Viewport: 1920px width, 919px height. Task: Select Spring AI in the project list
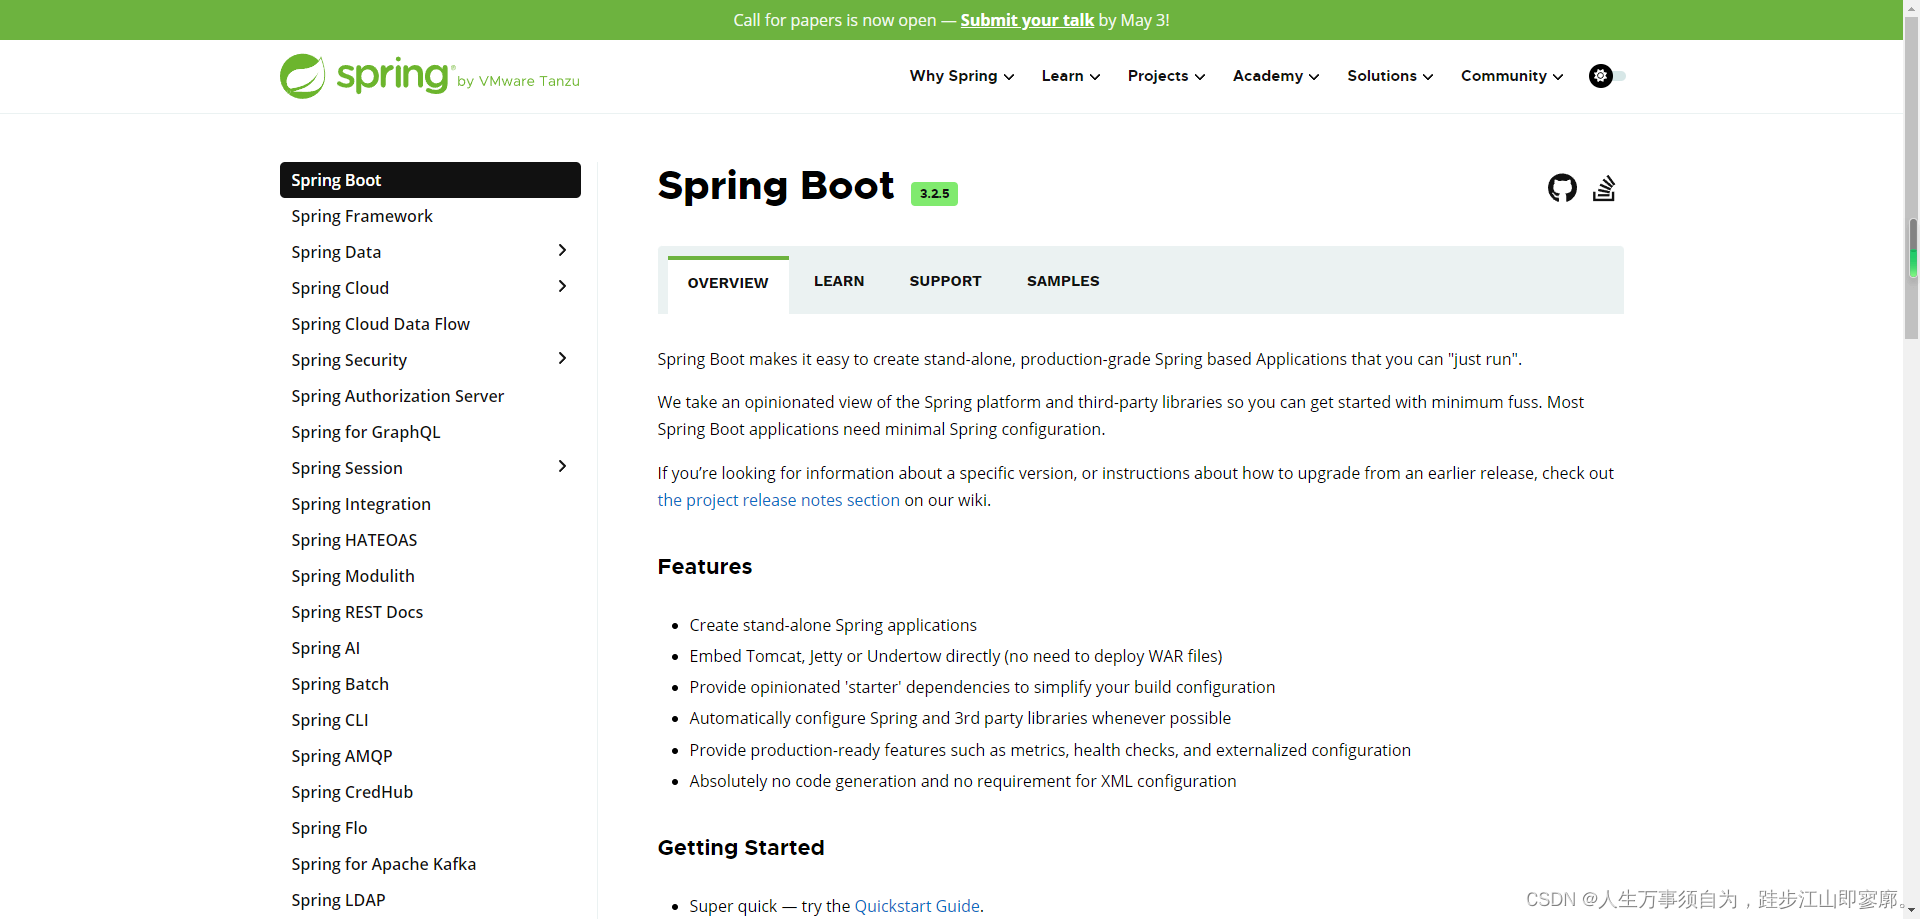(325, 648)
